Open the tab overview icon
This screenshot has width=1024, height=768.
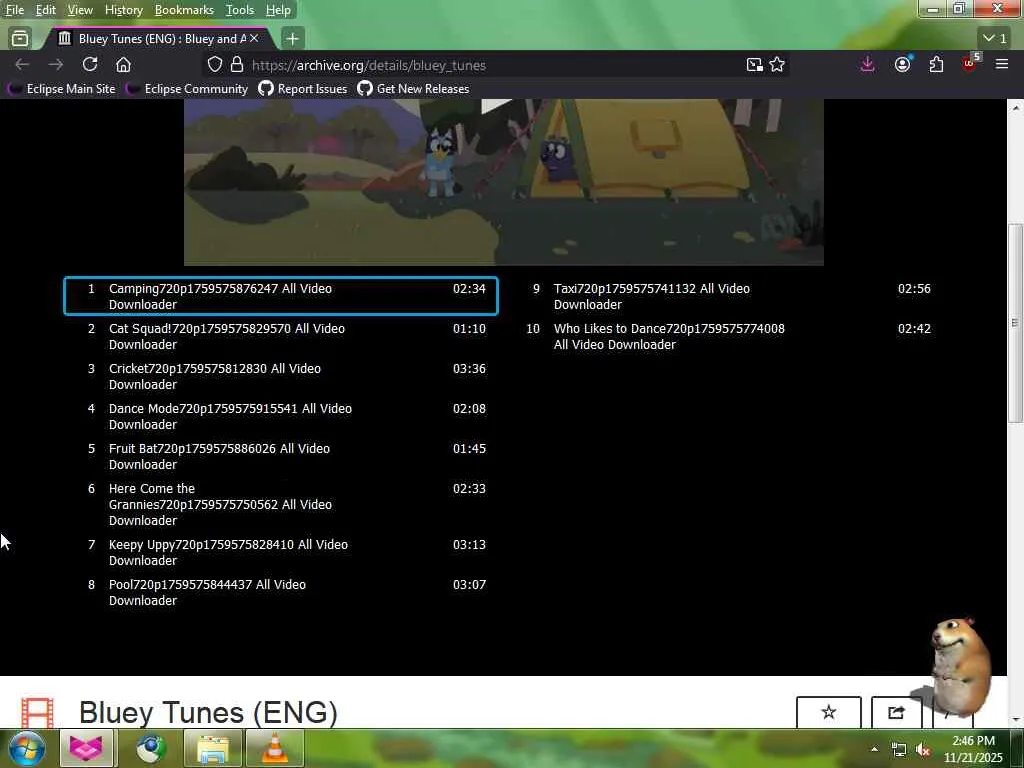[x=20, y=39]
